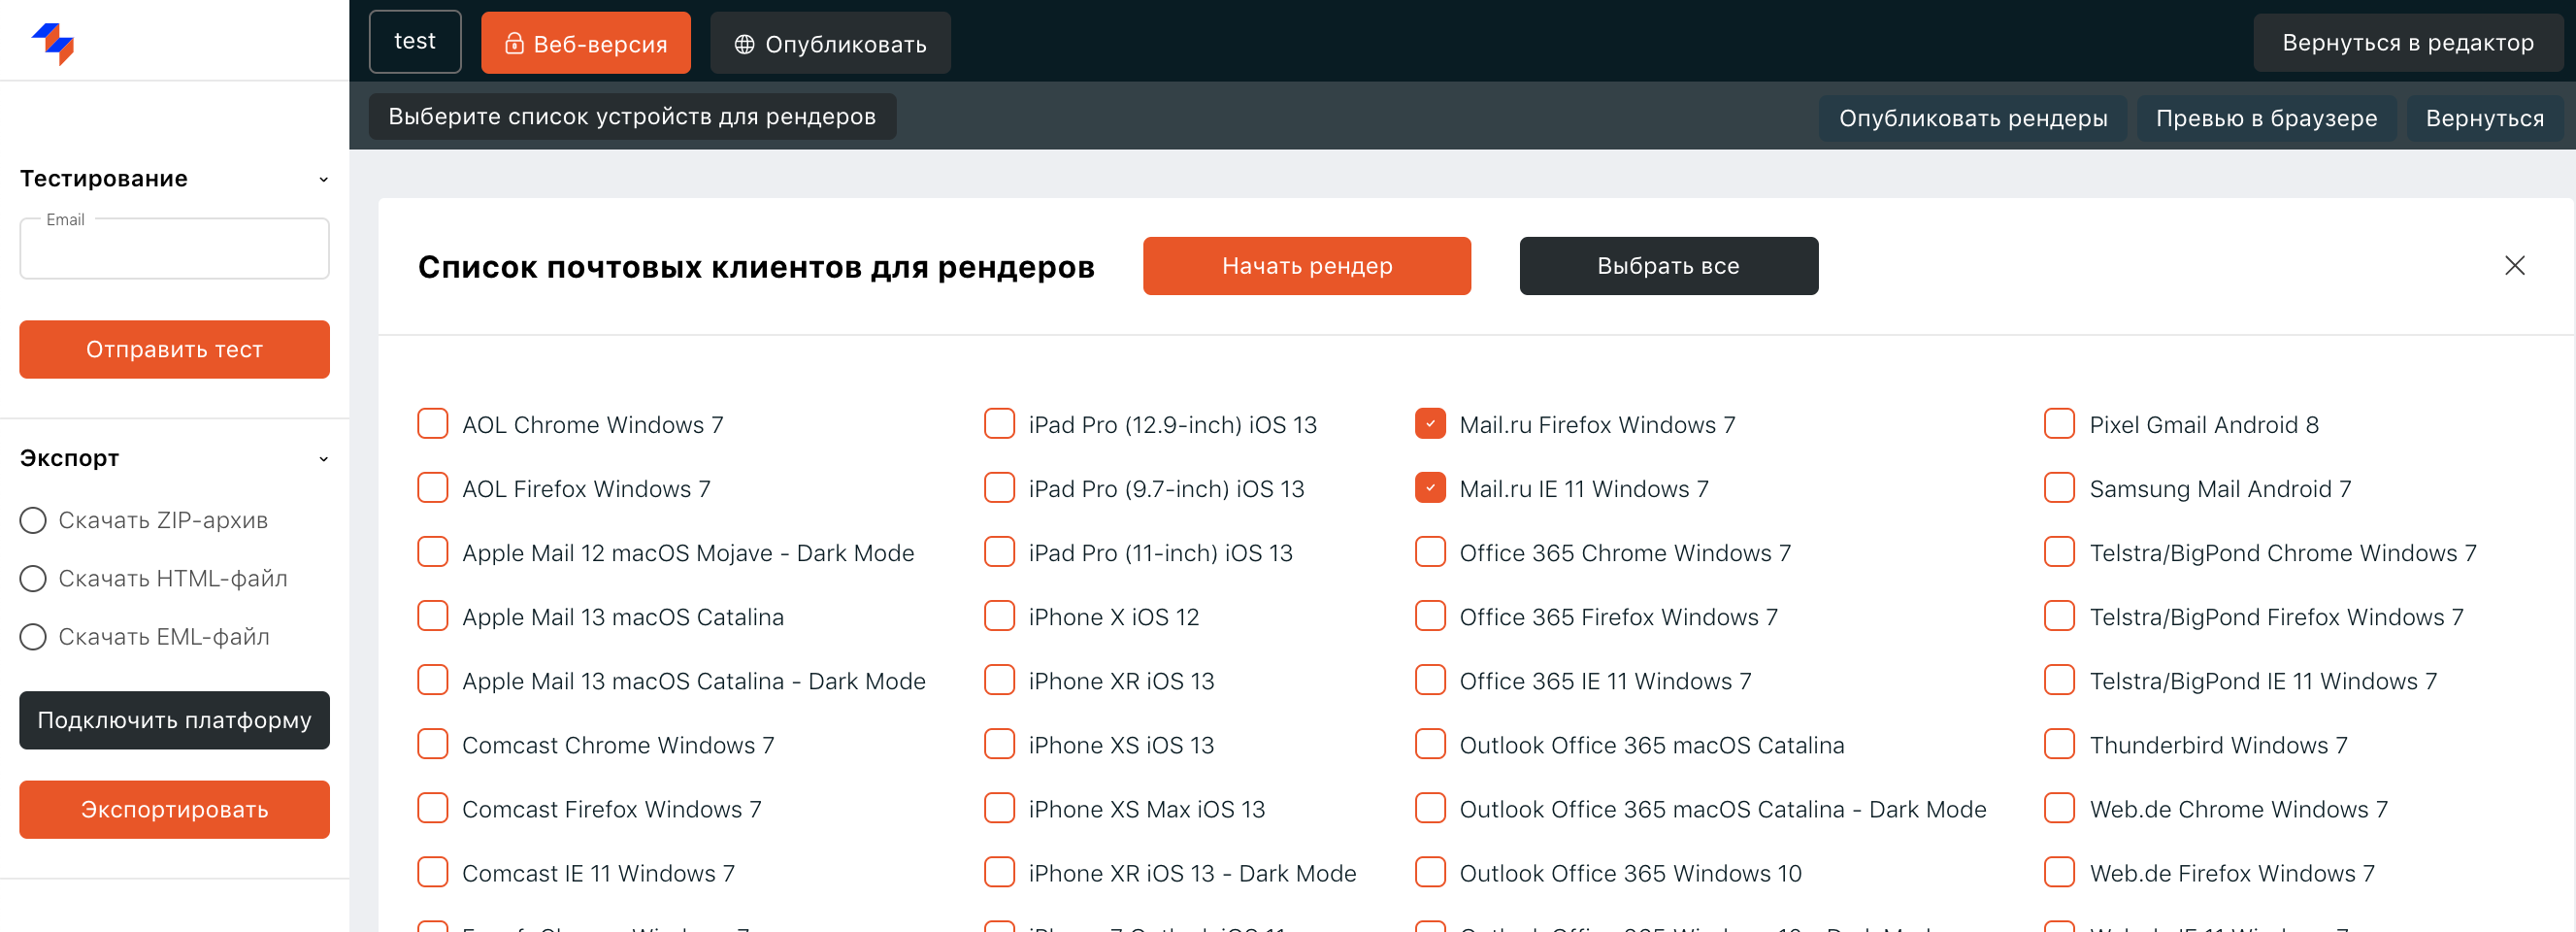Viewport: 2576px width, 932px height.
Task: Close the mail clients list panel
Action: [2514, 265]
